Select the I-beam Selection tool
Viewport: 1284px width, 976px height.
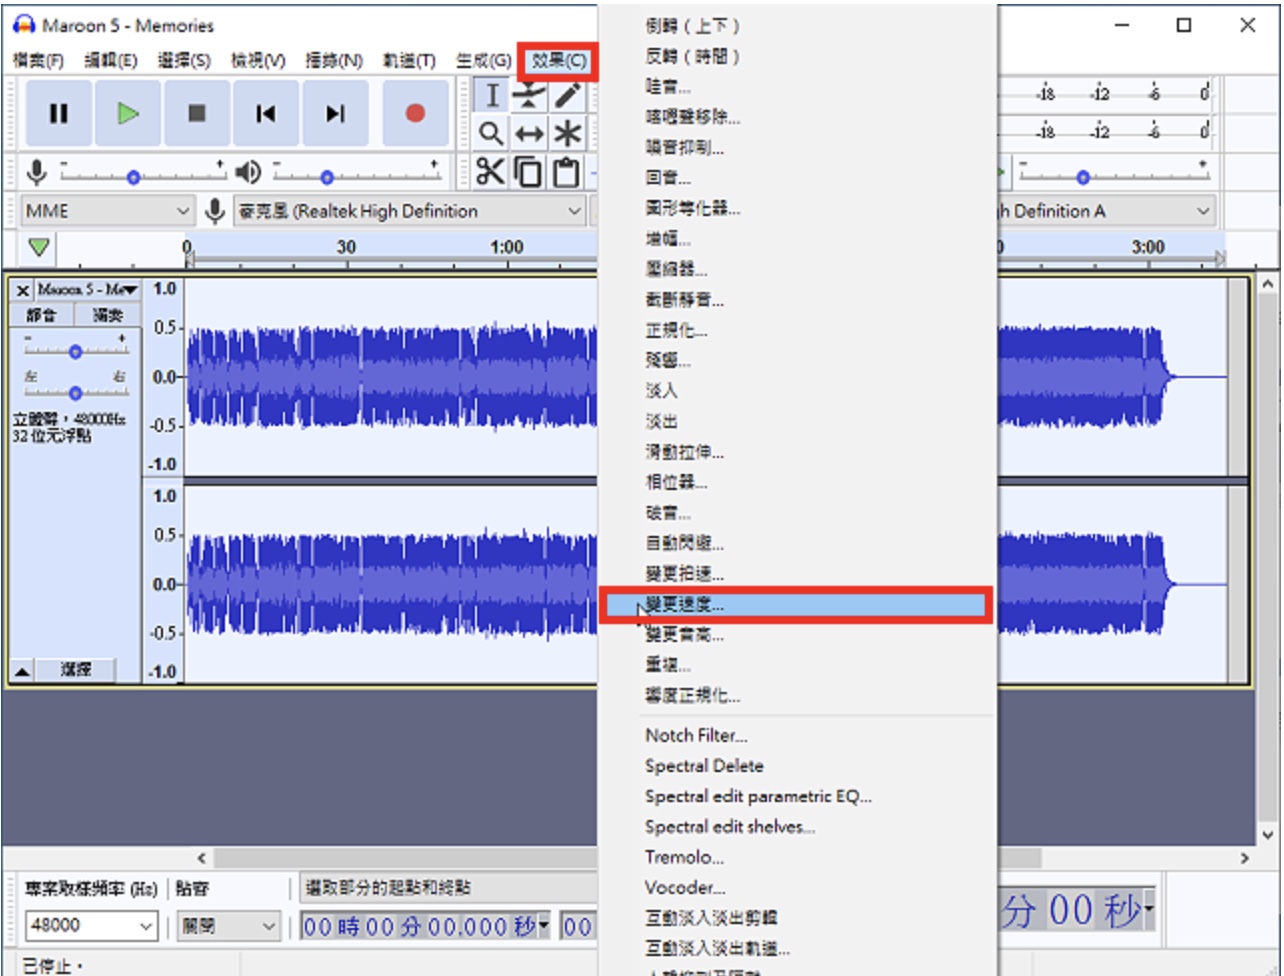pos(491,96)
